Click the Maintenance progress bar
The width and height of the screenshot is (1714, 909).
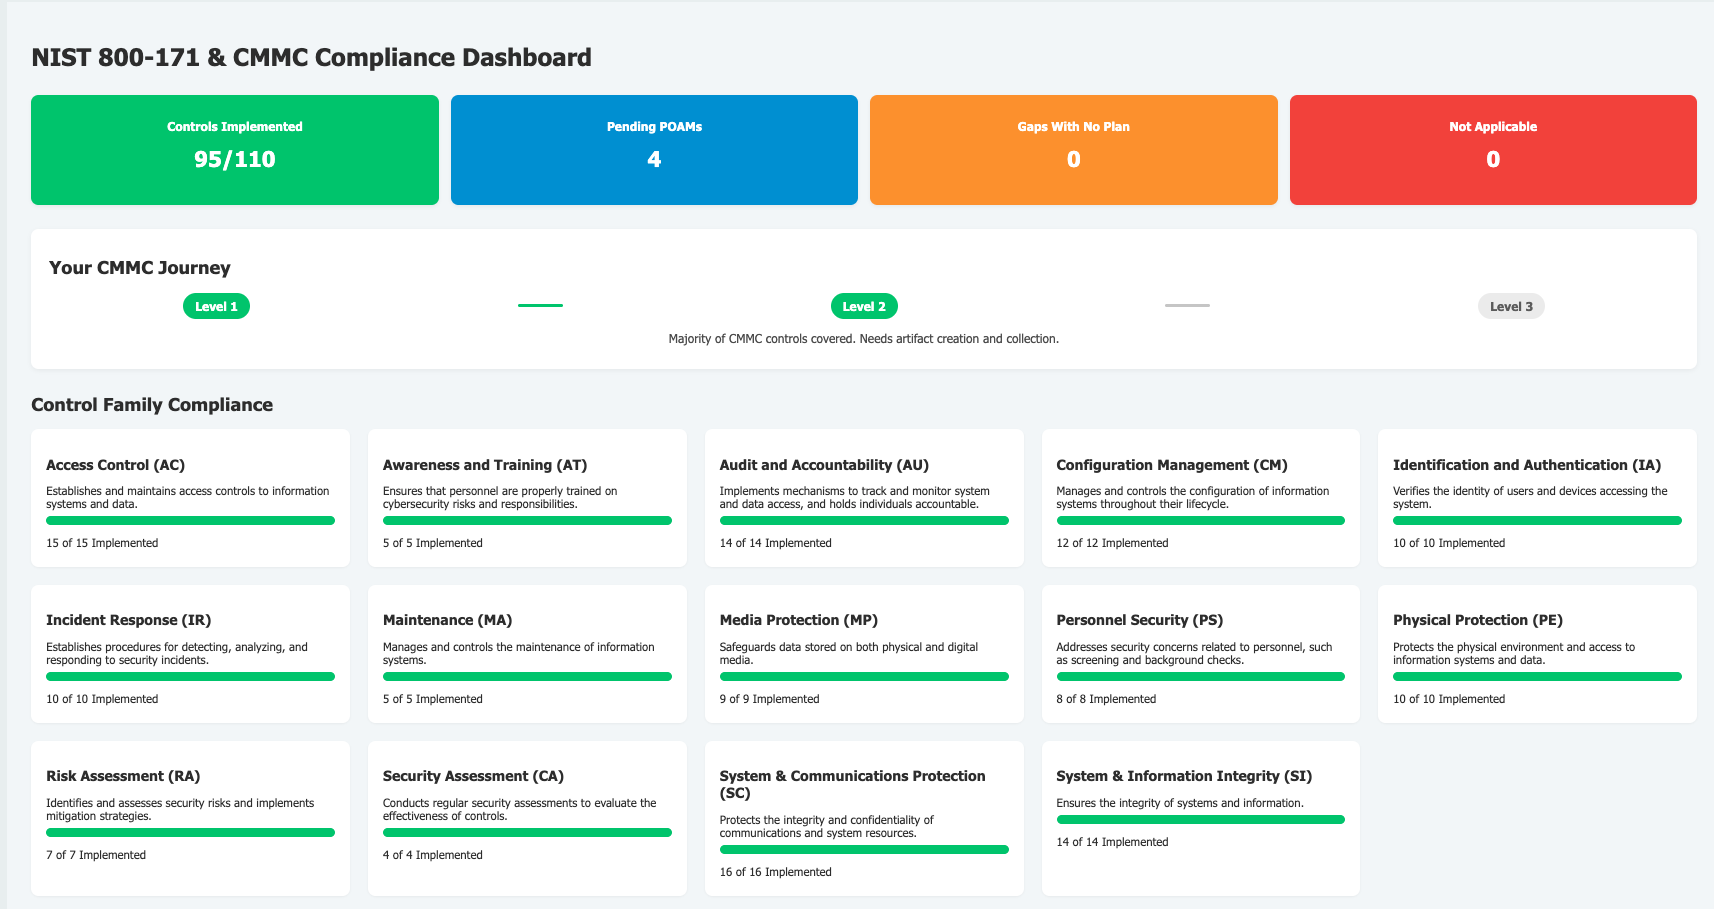(527, 676)
